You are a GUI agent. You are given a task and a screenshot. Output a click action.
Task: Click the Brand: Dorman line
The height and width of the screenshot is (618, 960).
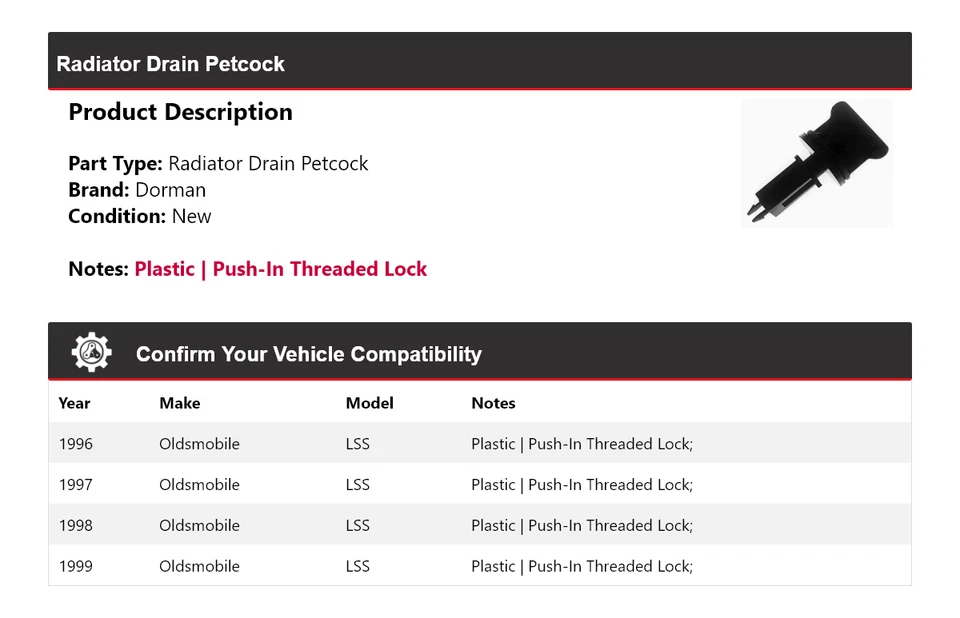coord(137,190)
